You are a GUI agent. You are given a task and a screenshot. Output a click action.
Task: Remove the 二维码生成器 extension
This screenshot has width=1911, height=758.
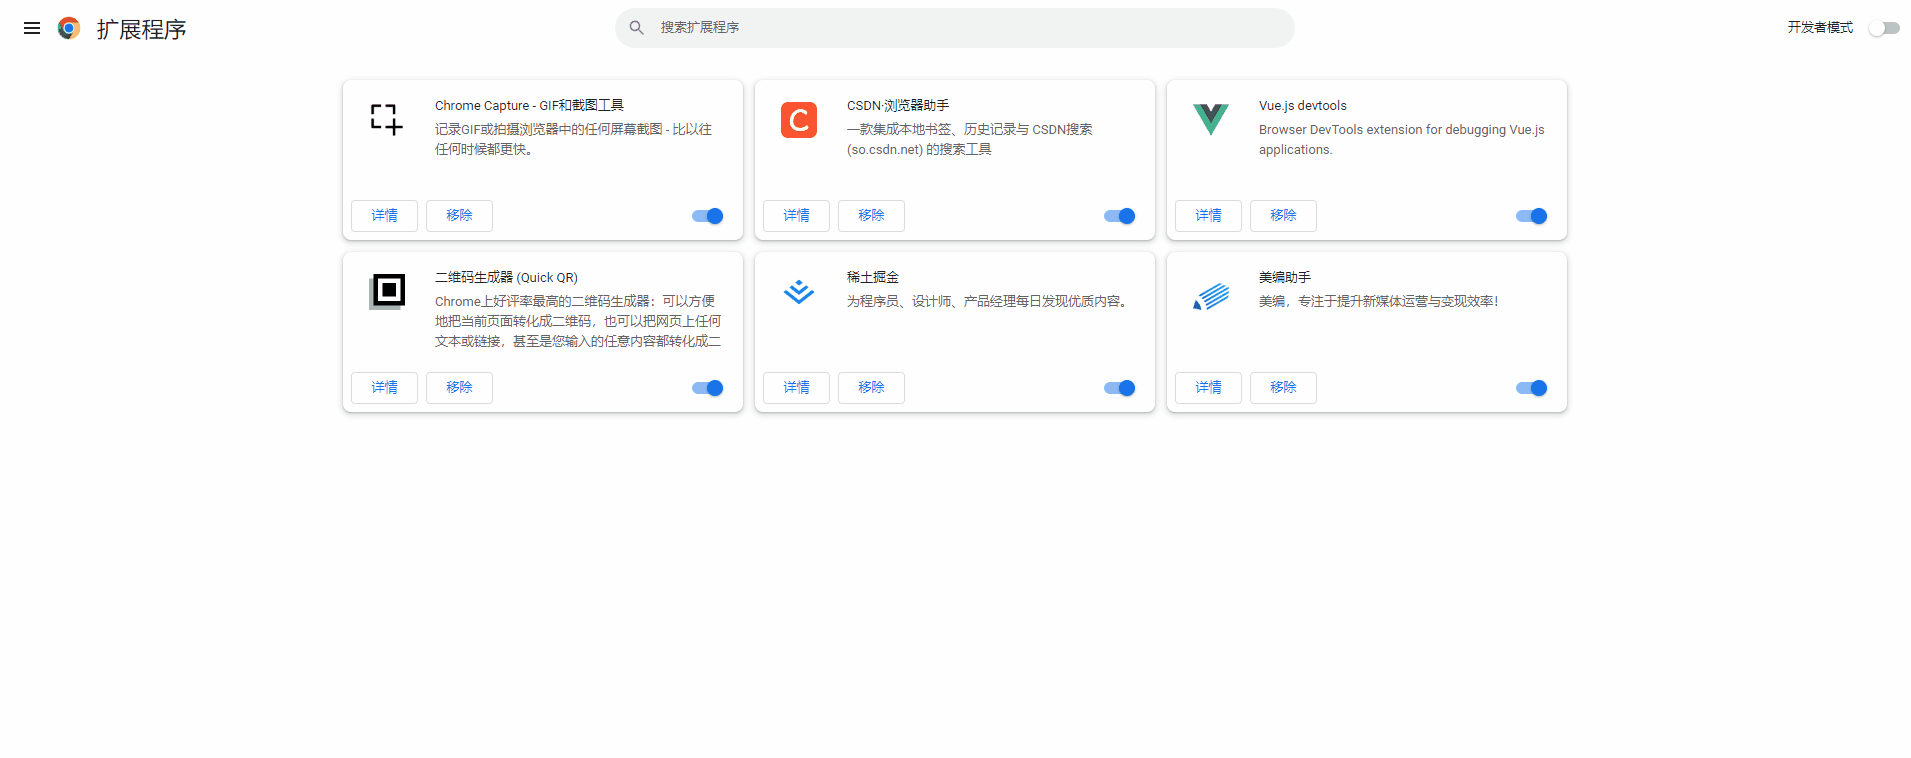coord(459,388)
